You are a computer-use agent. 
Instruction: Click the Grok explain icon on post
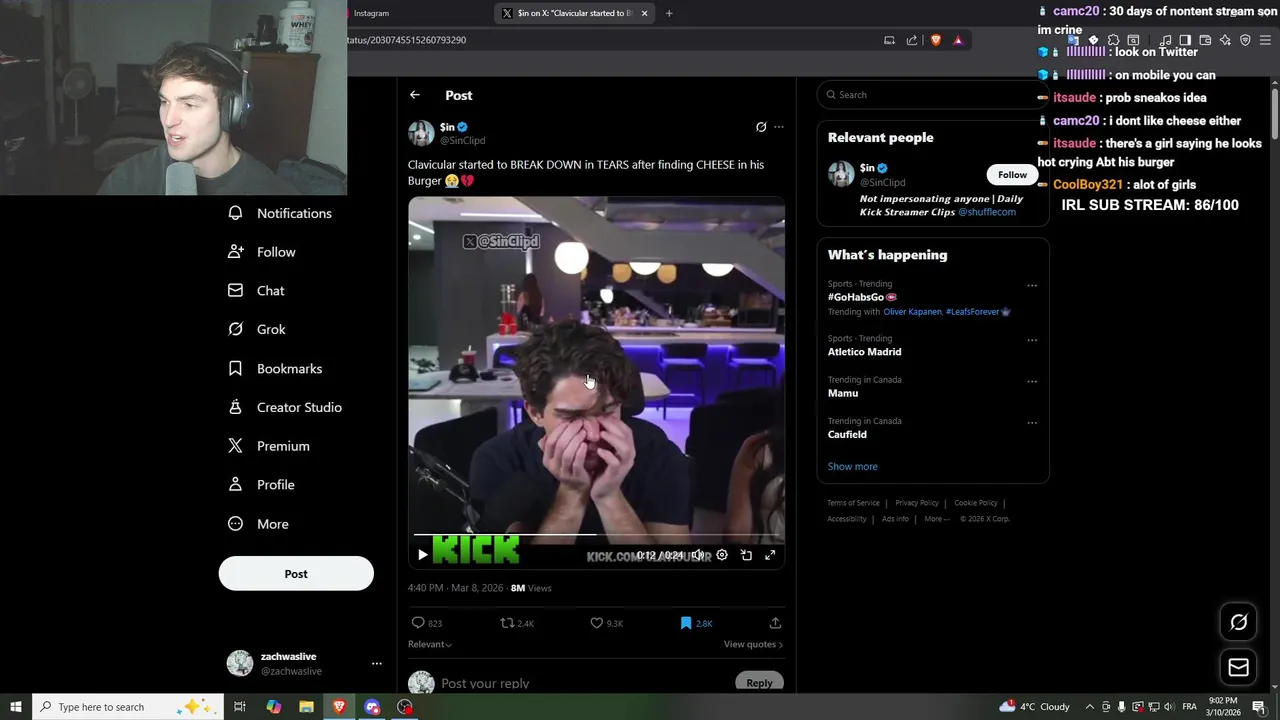click(x=761, y=127)
